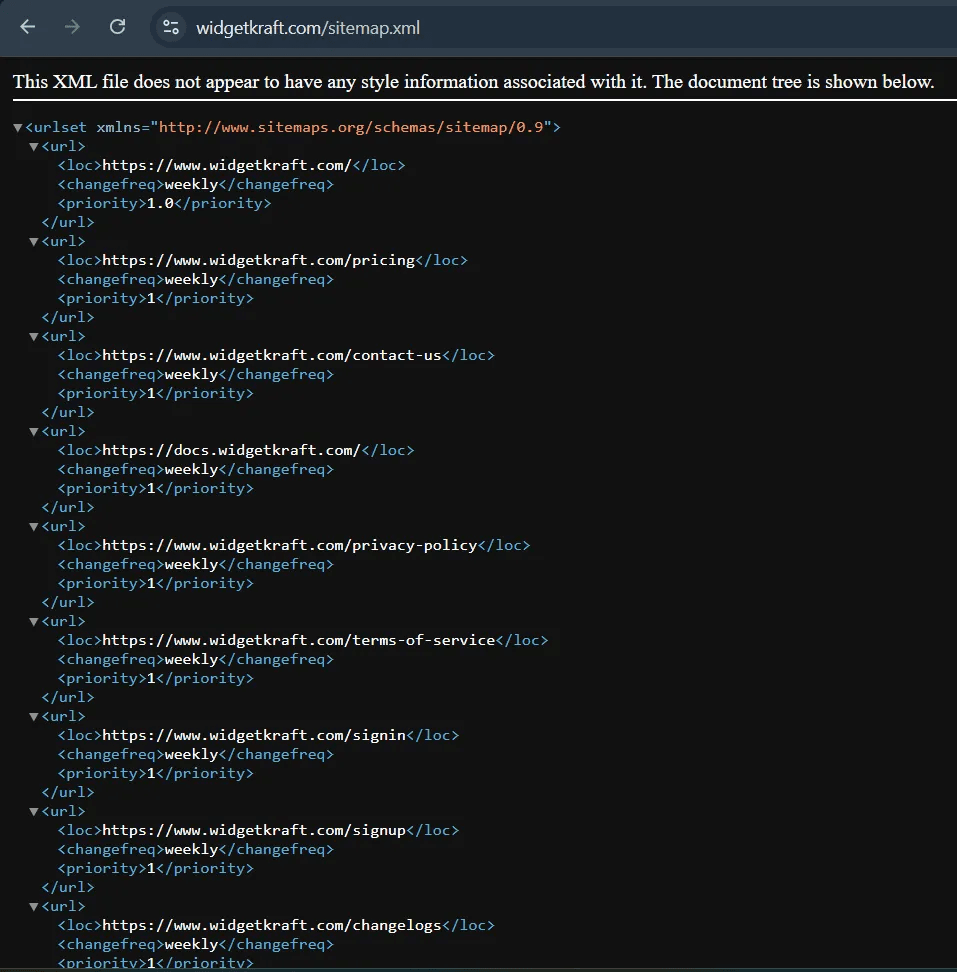Open site settings via the address bar icon
Screen dimensions: 957x972
coord(170,27)
